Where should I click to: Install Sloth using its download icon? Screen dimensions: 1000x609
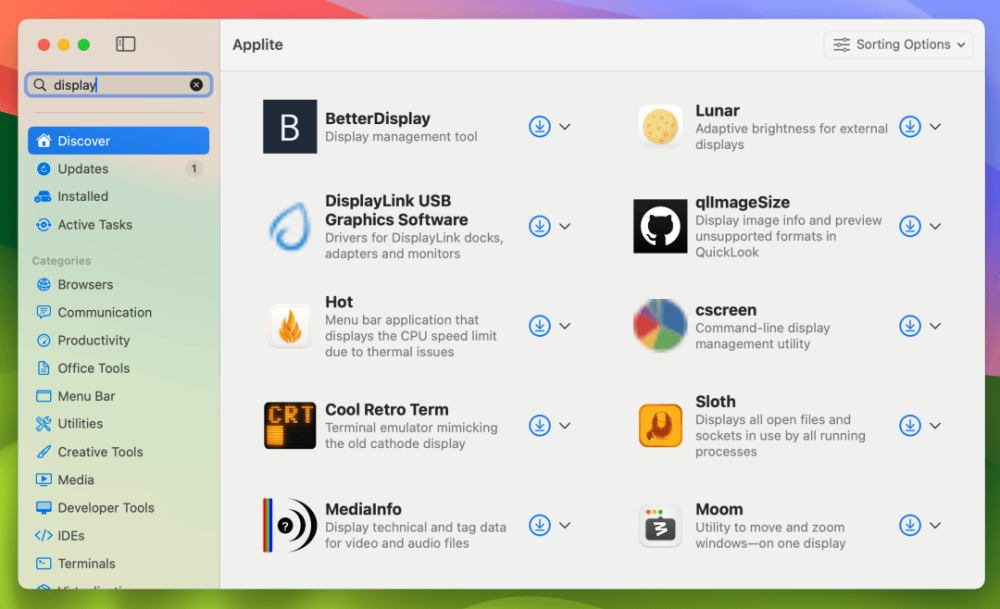tap(910, 425)
